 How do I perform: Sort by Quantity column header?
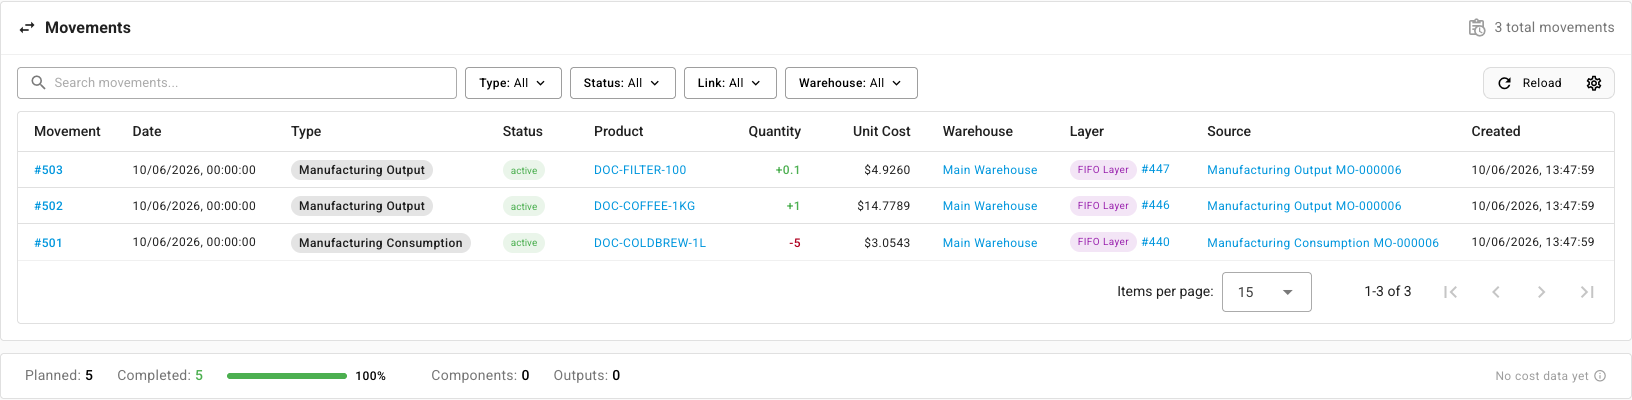click(774, 131)
